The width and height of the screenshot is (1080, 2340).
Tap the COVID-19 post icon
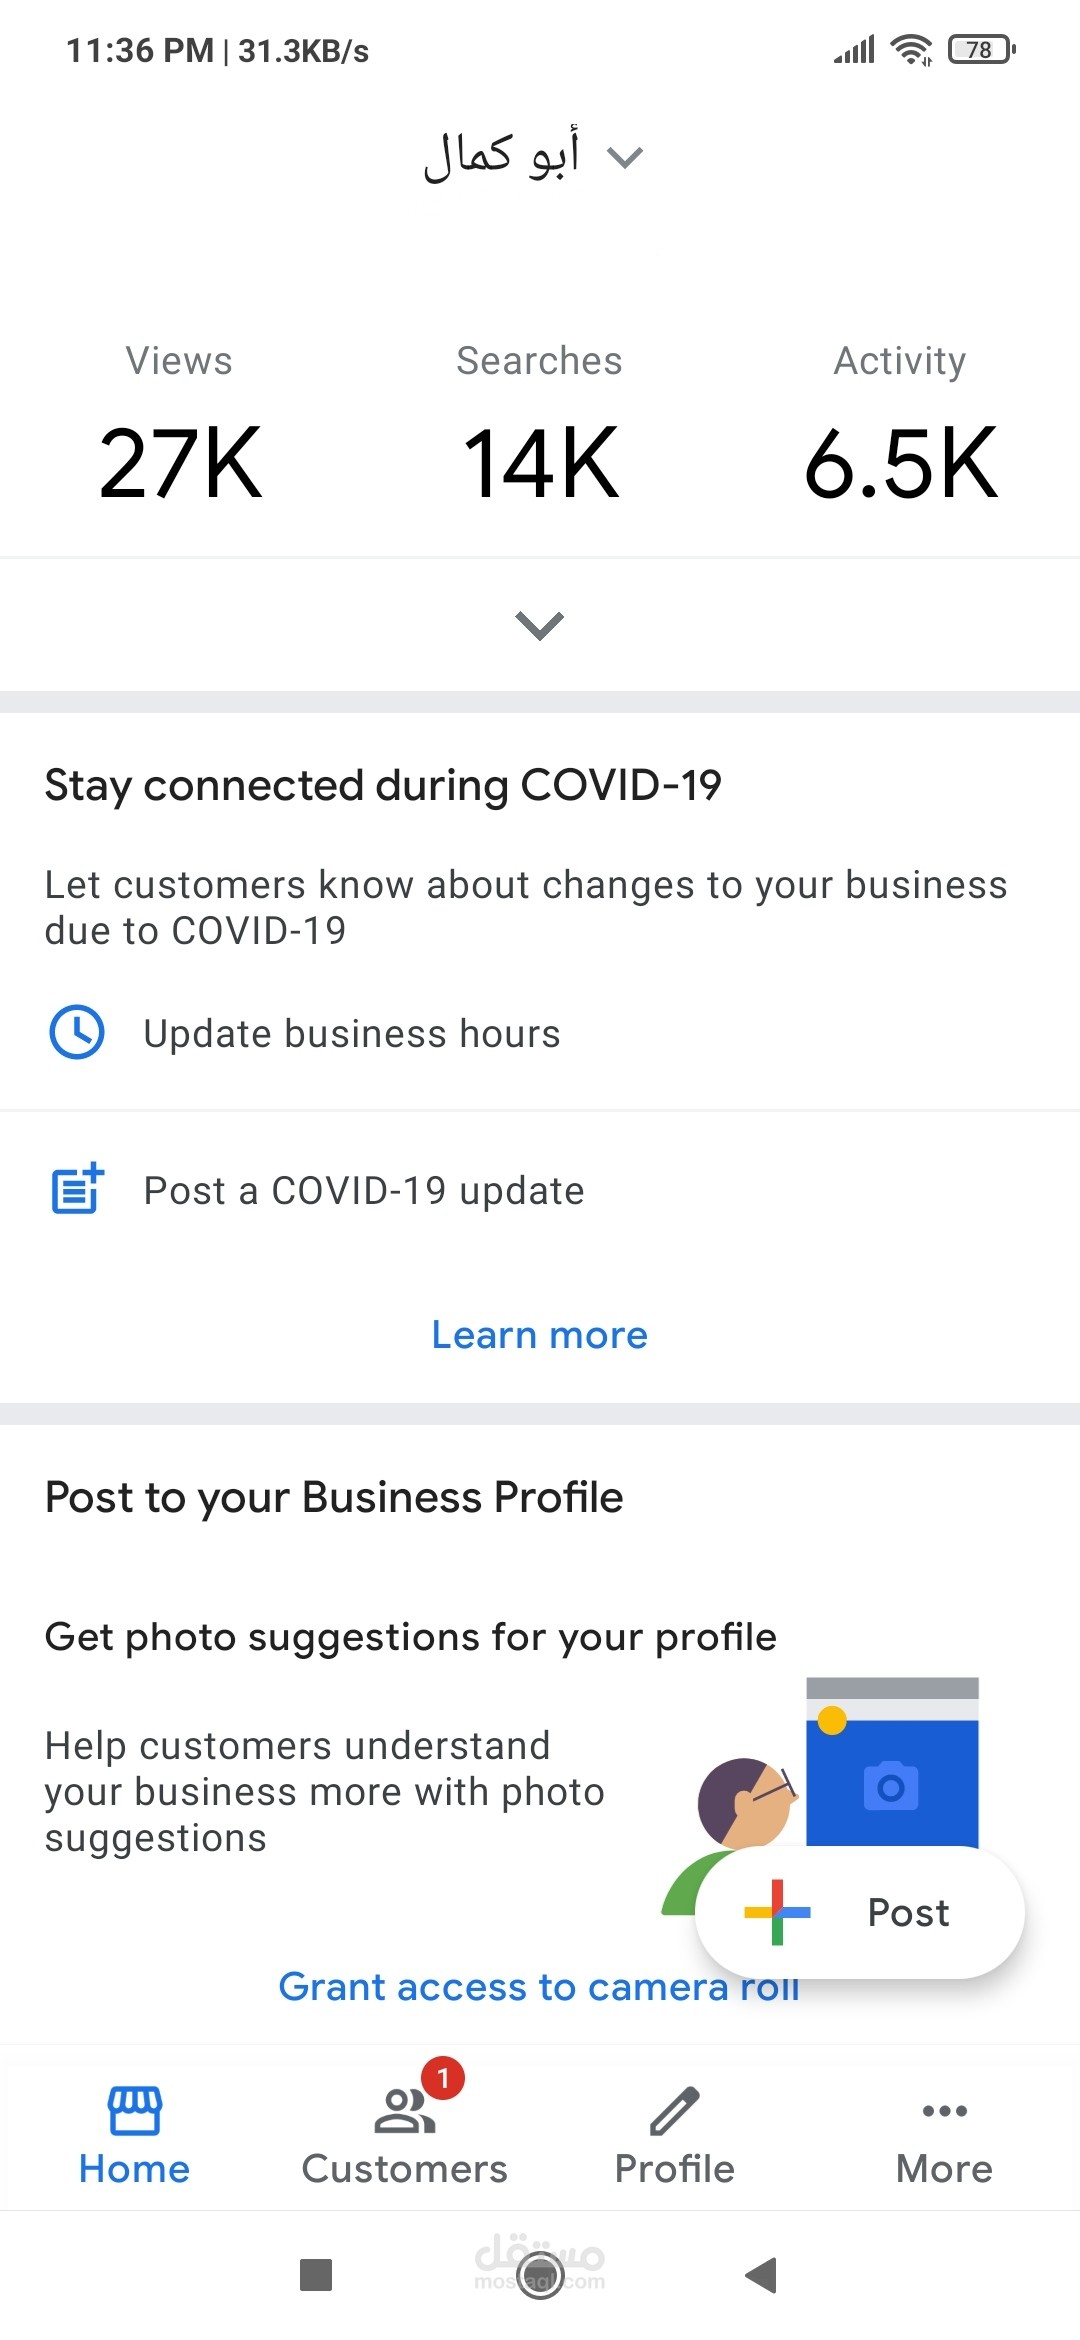tap(77, 1189)
